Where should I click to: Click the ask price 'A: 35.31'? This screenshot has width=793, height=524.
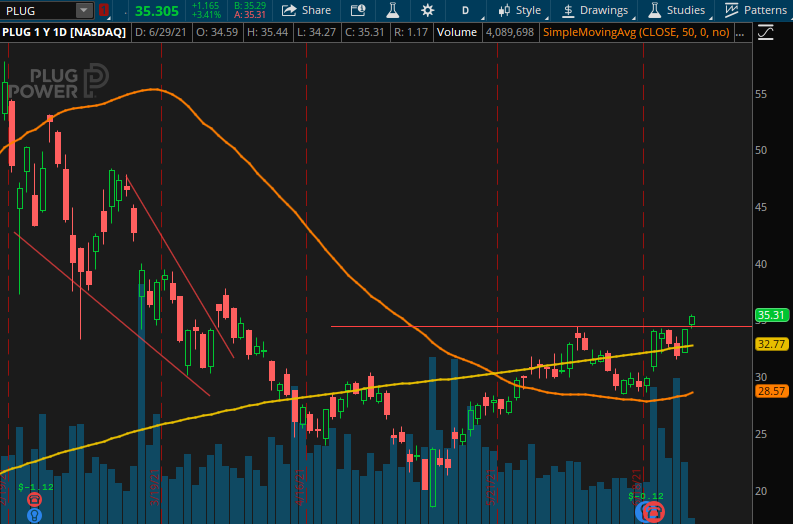[250, 15]
